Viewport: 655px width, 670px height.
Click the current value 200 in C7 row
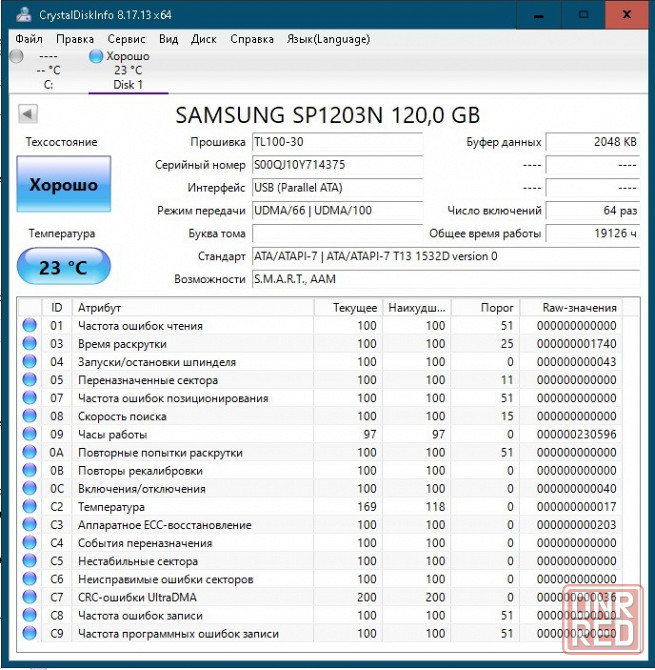point(367,597)
